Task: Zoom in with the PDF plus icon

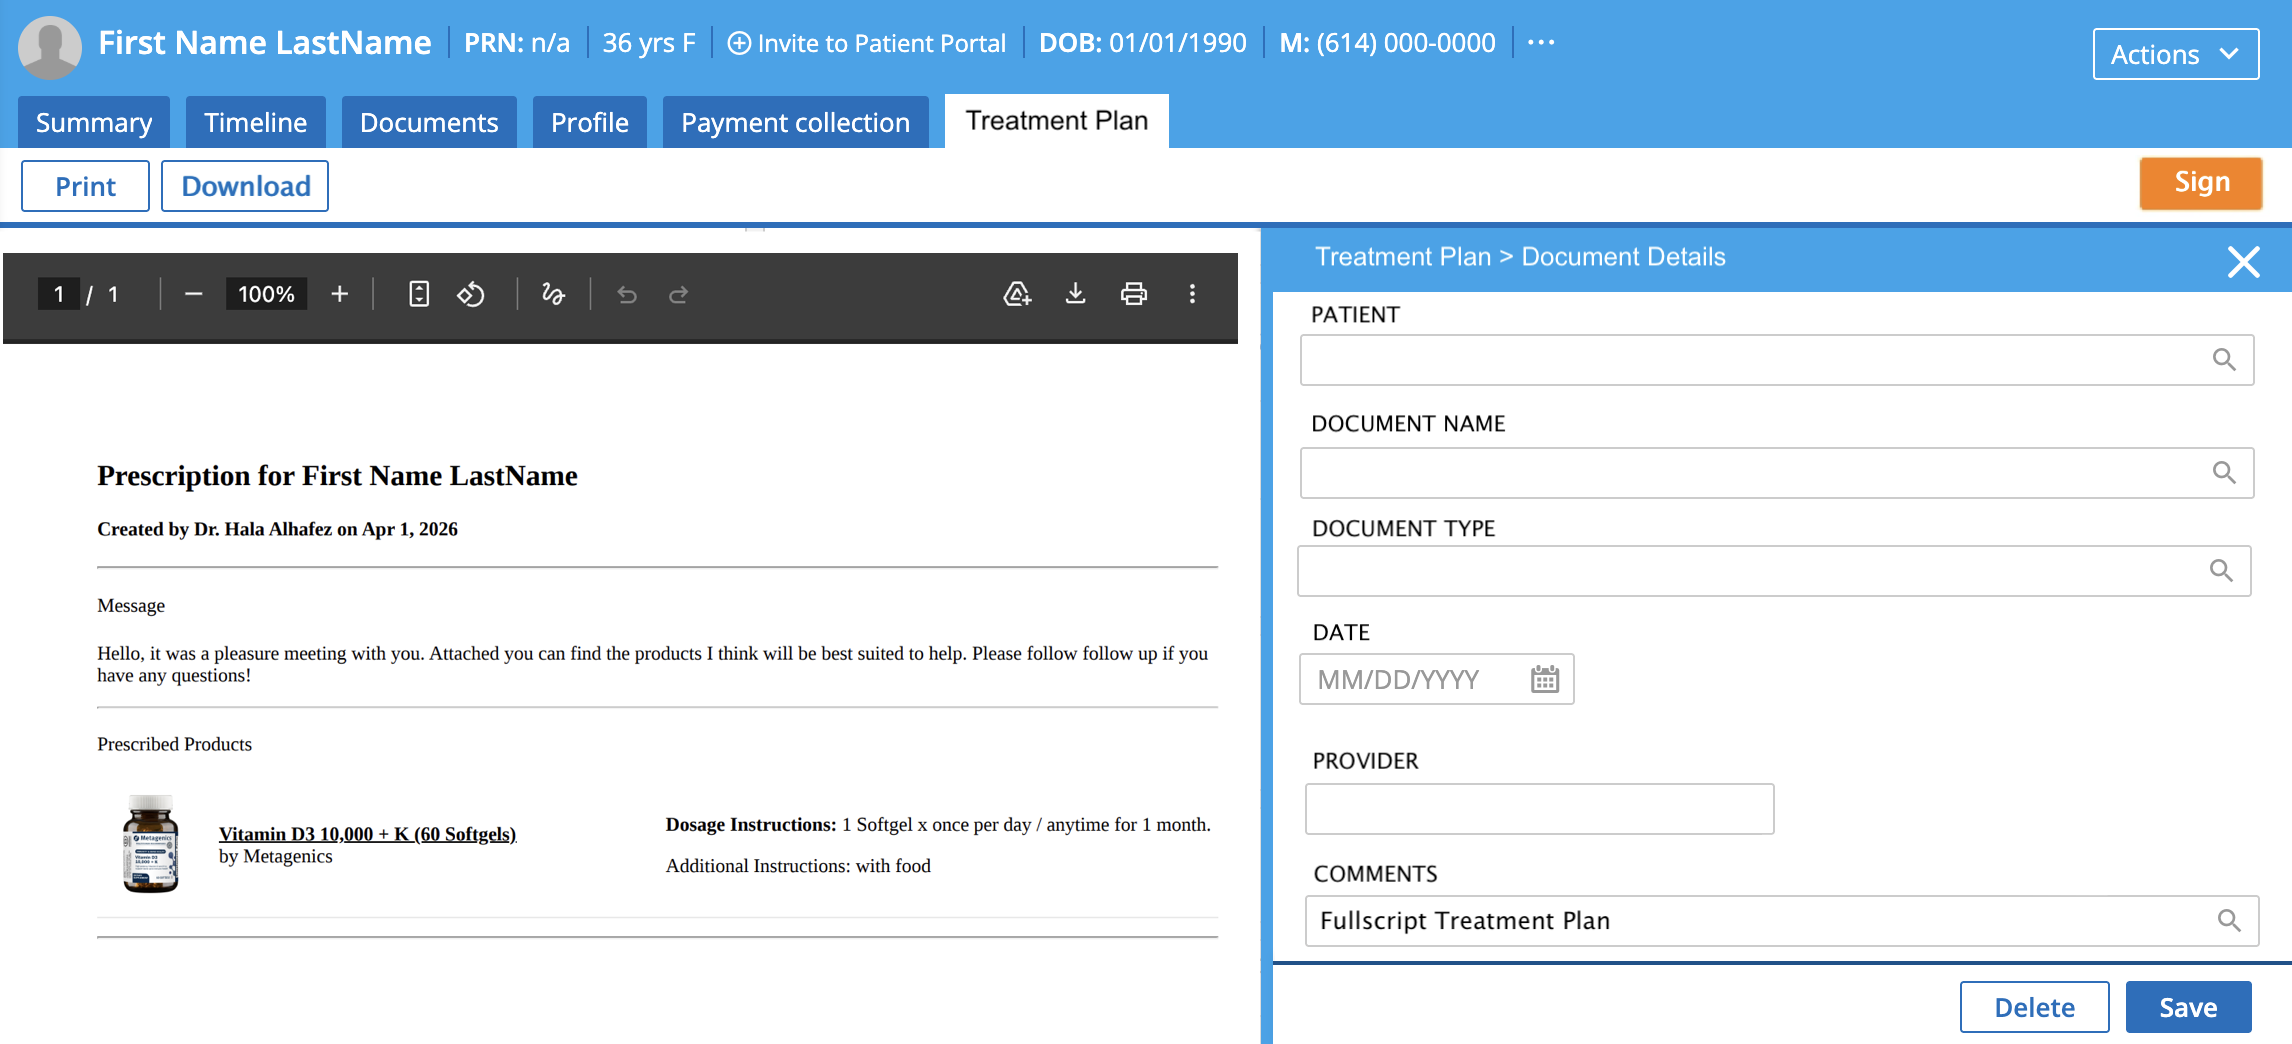Action: click(x=339, y=294)
